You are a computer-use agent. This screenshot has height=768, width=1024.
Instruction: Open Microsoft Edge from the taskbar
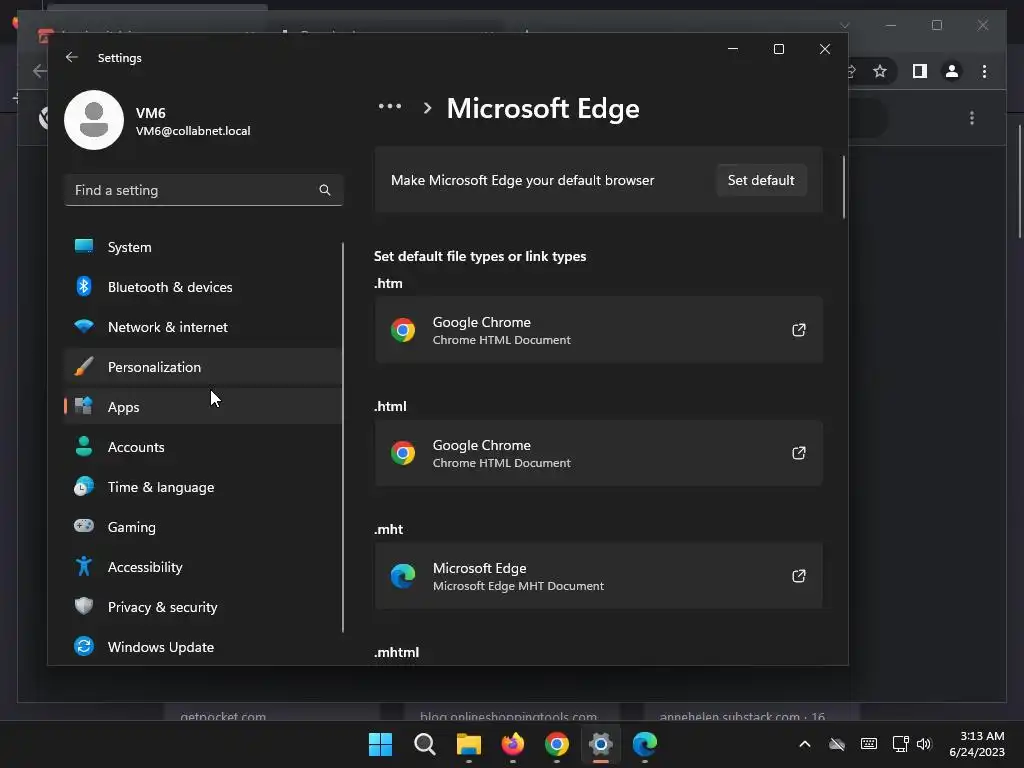pos(645,744)
